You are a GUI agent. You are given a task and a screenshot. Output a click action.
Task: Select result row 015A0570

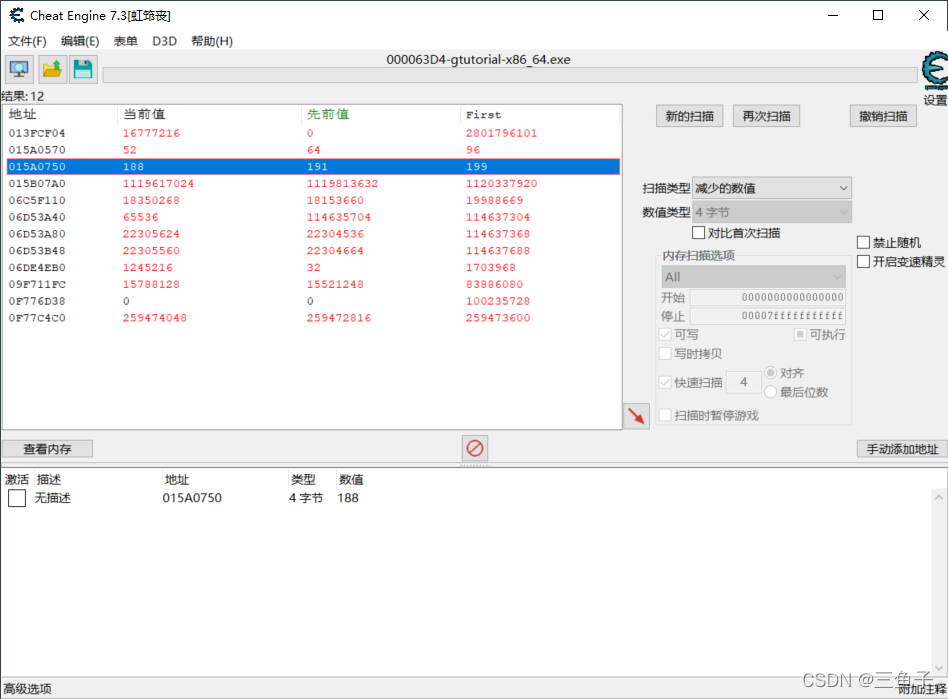[313, 150]
